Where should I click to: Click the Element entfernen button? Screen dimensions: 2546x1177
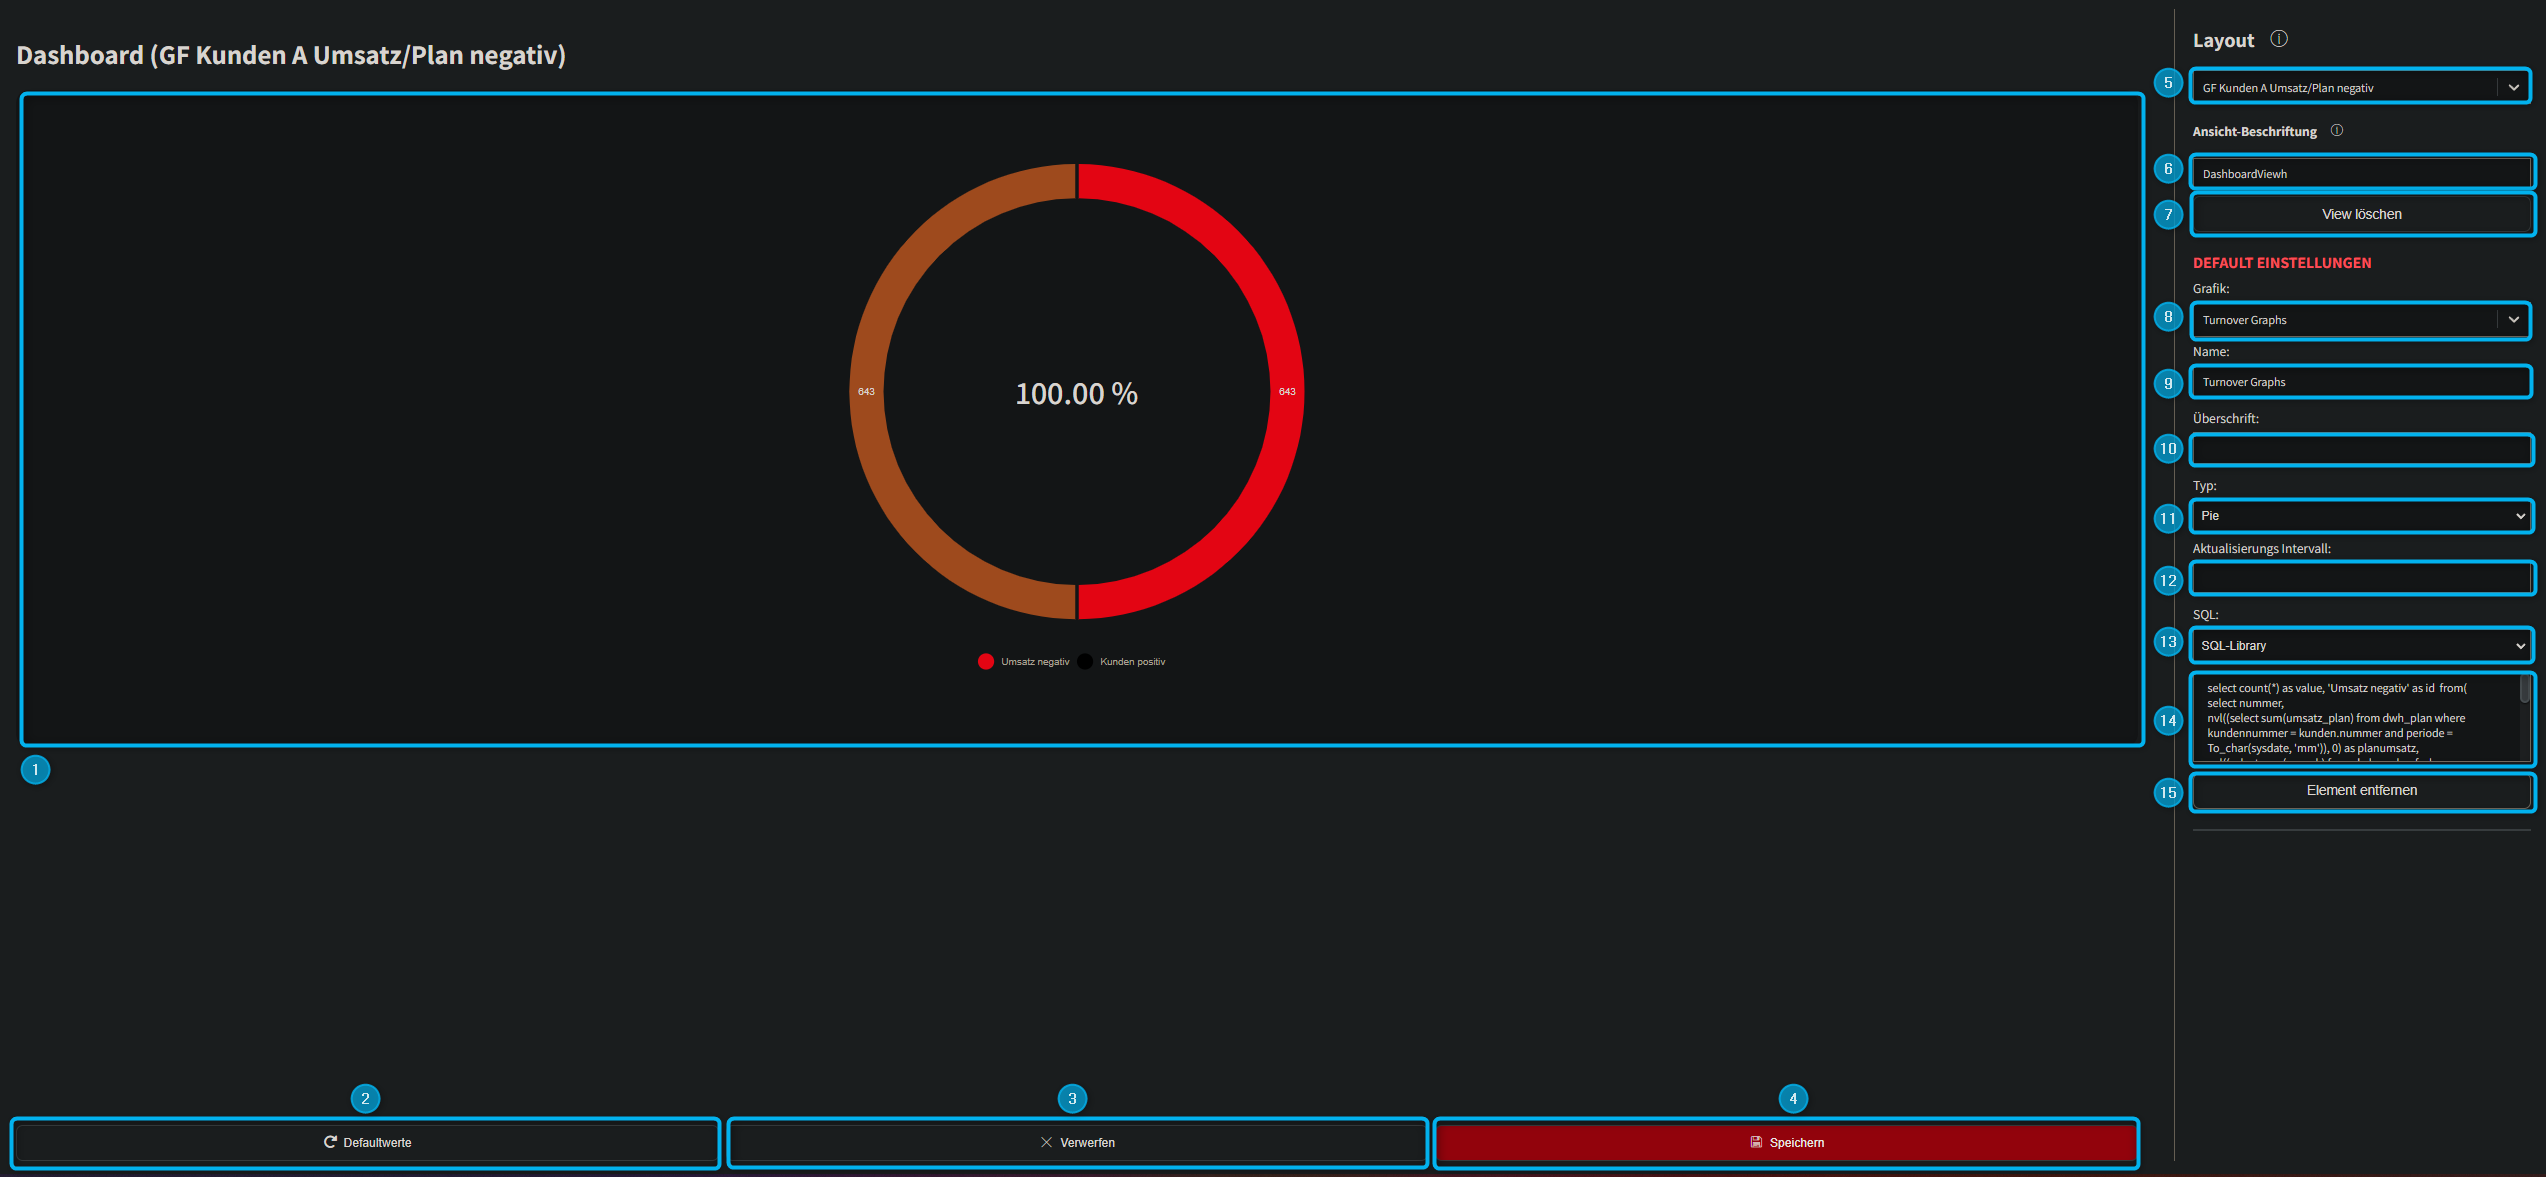[2361, 790]
